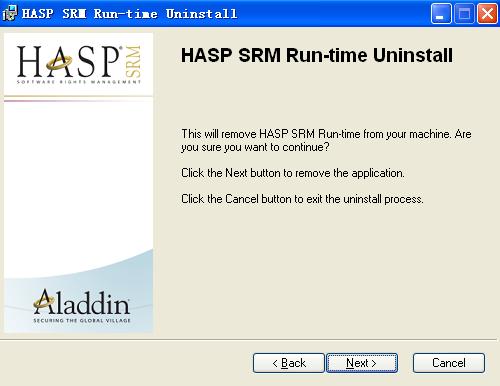Click the Aladdin logo at banner bottom
500x386 pixels.
tap(82, 305)
